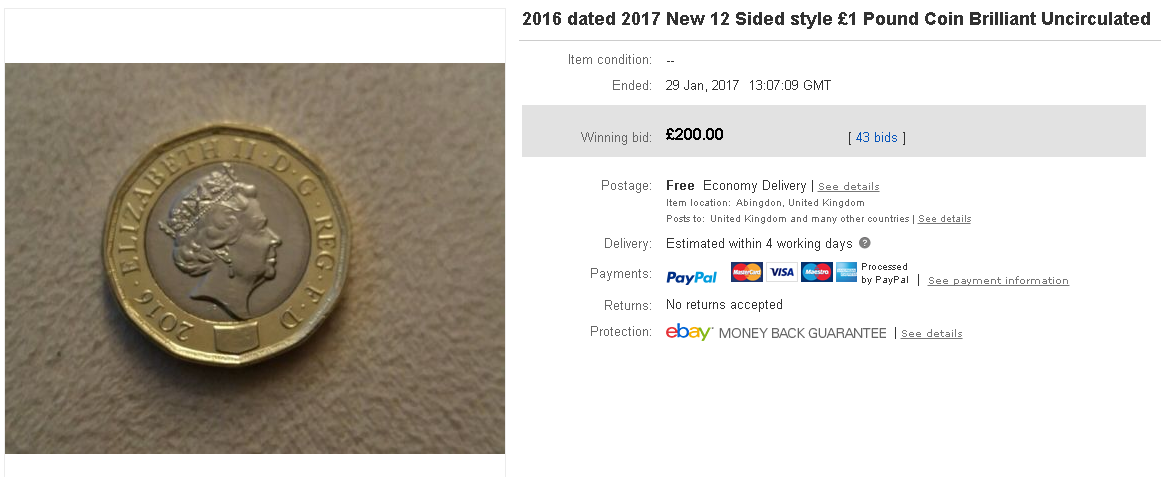This screenshot has height=477, width=1161.
Task: Open See payment information link
Action: point(998,280)
